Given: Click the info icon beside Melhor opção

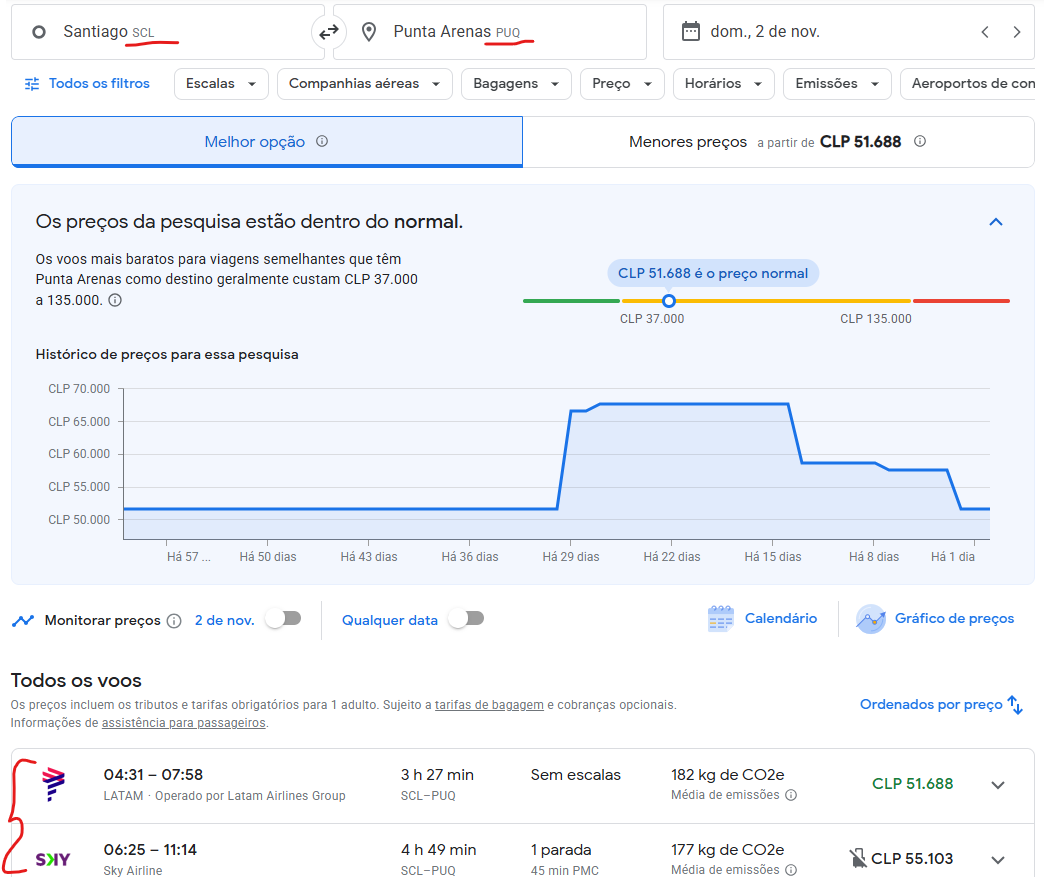Looking at the screenshot, I should pos(322,141).
